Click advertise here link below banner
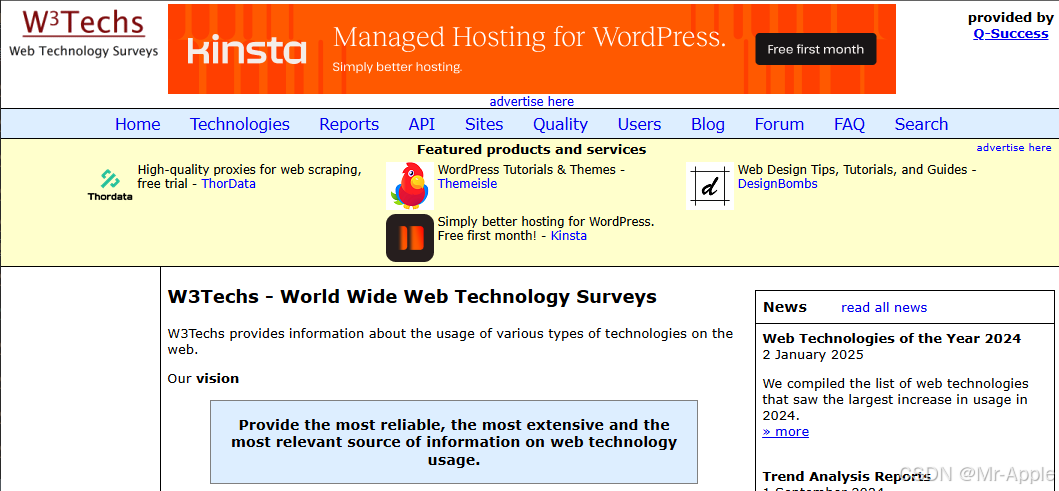The width and height of the screenshot is (1059, 491). coord(532,101)
